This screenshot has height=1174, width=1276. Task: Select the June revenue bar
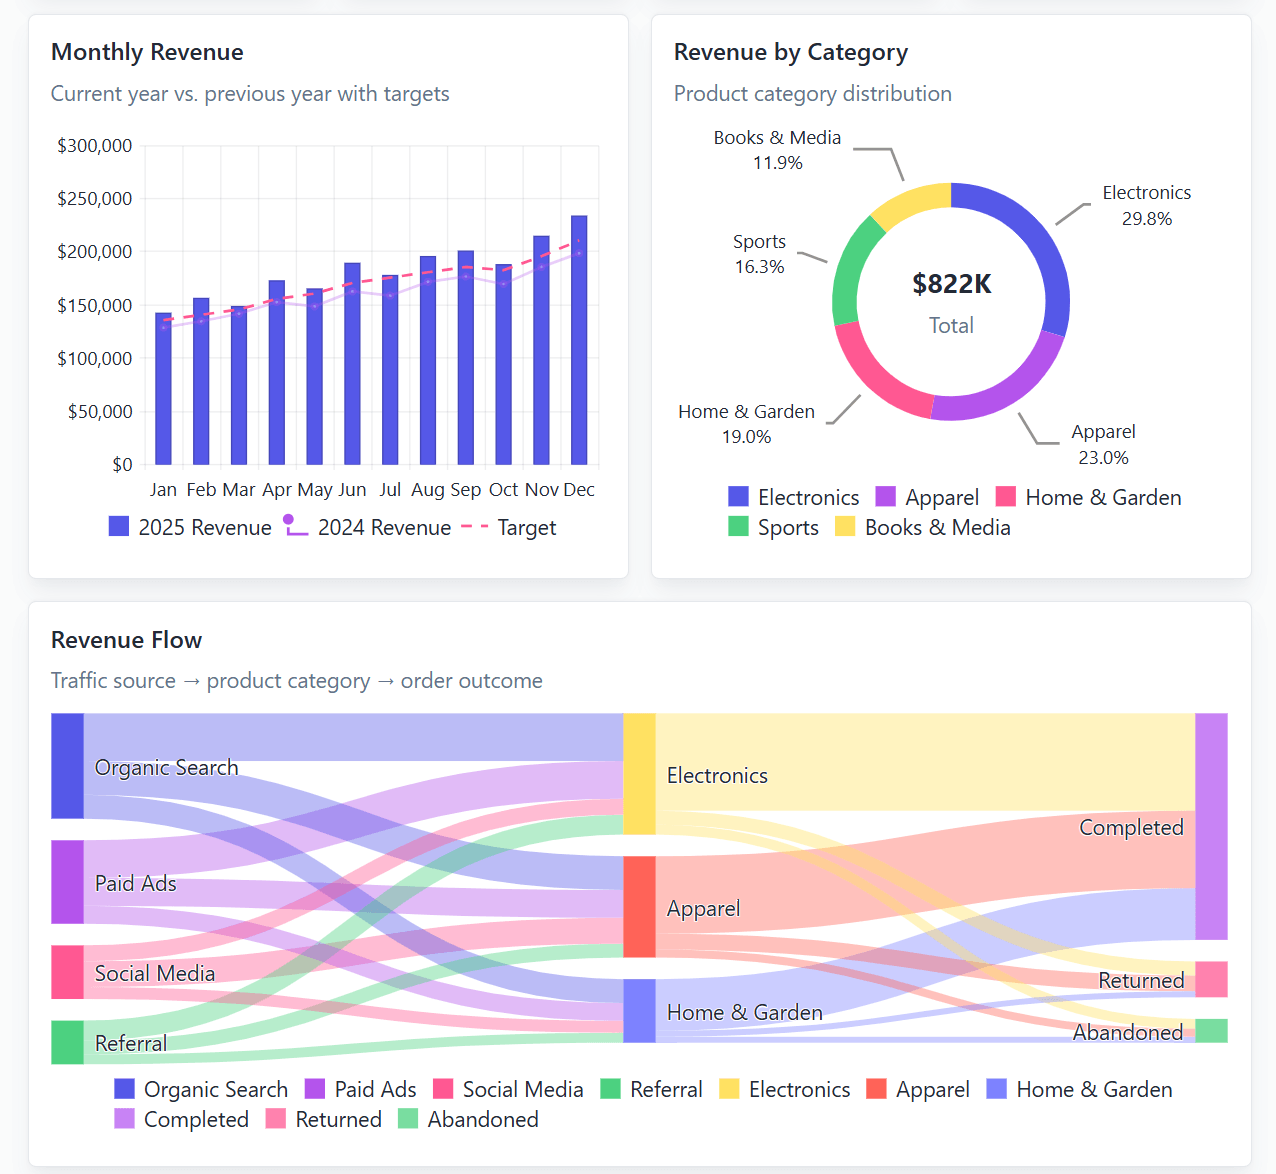pyautogui.click(x=352, y=364)
